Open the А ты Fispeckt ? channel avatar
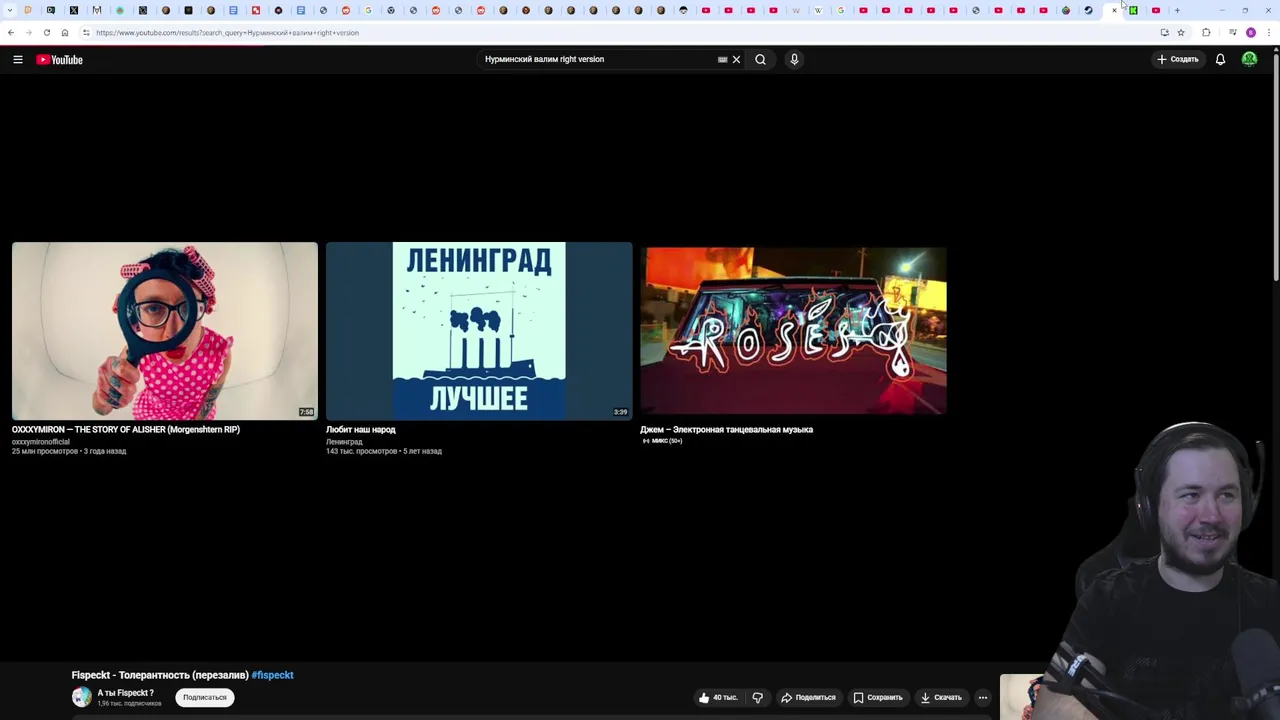This screenshot has height=720, width=1280. tap(82, 697)
